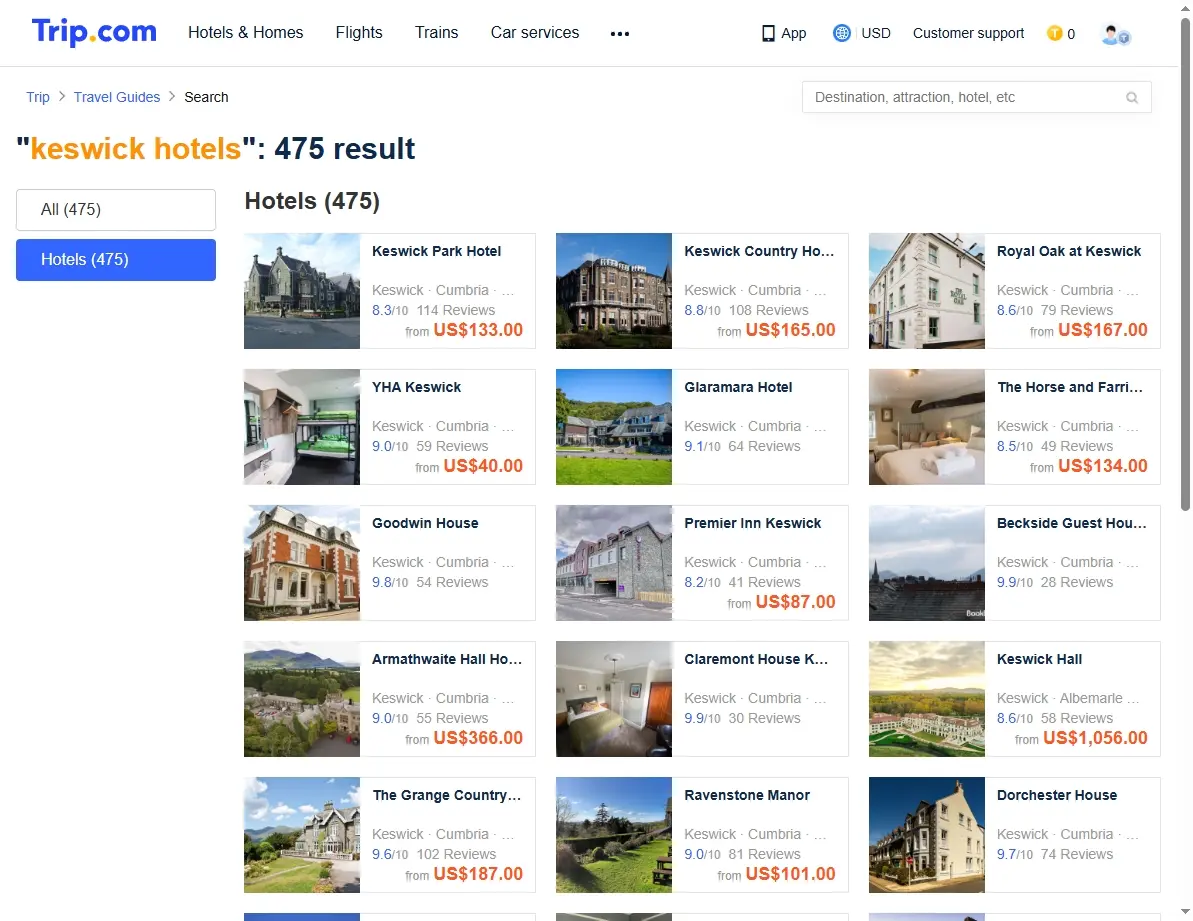Viewport: 1193px width, 921px height.
Task: Click Royal Oak at Keswick photo
Action: coord(927,291)
